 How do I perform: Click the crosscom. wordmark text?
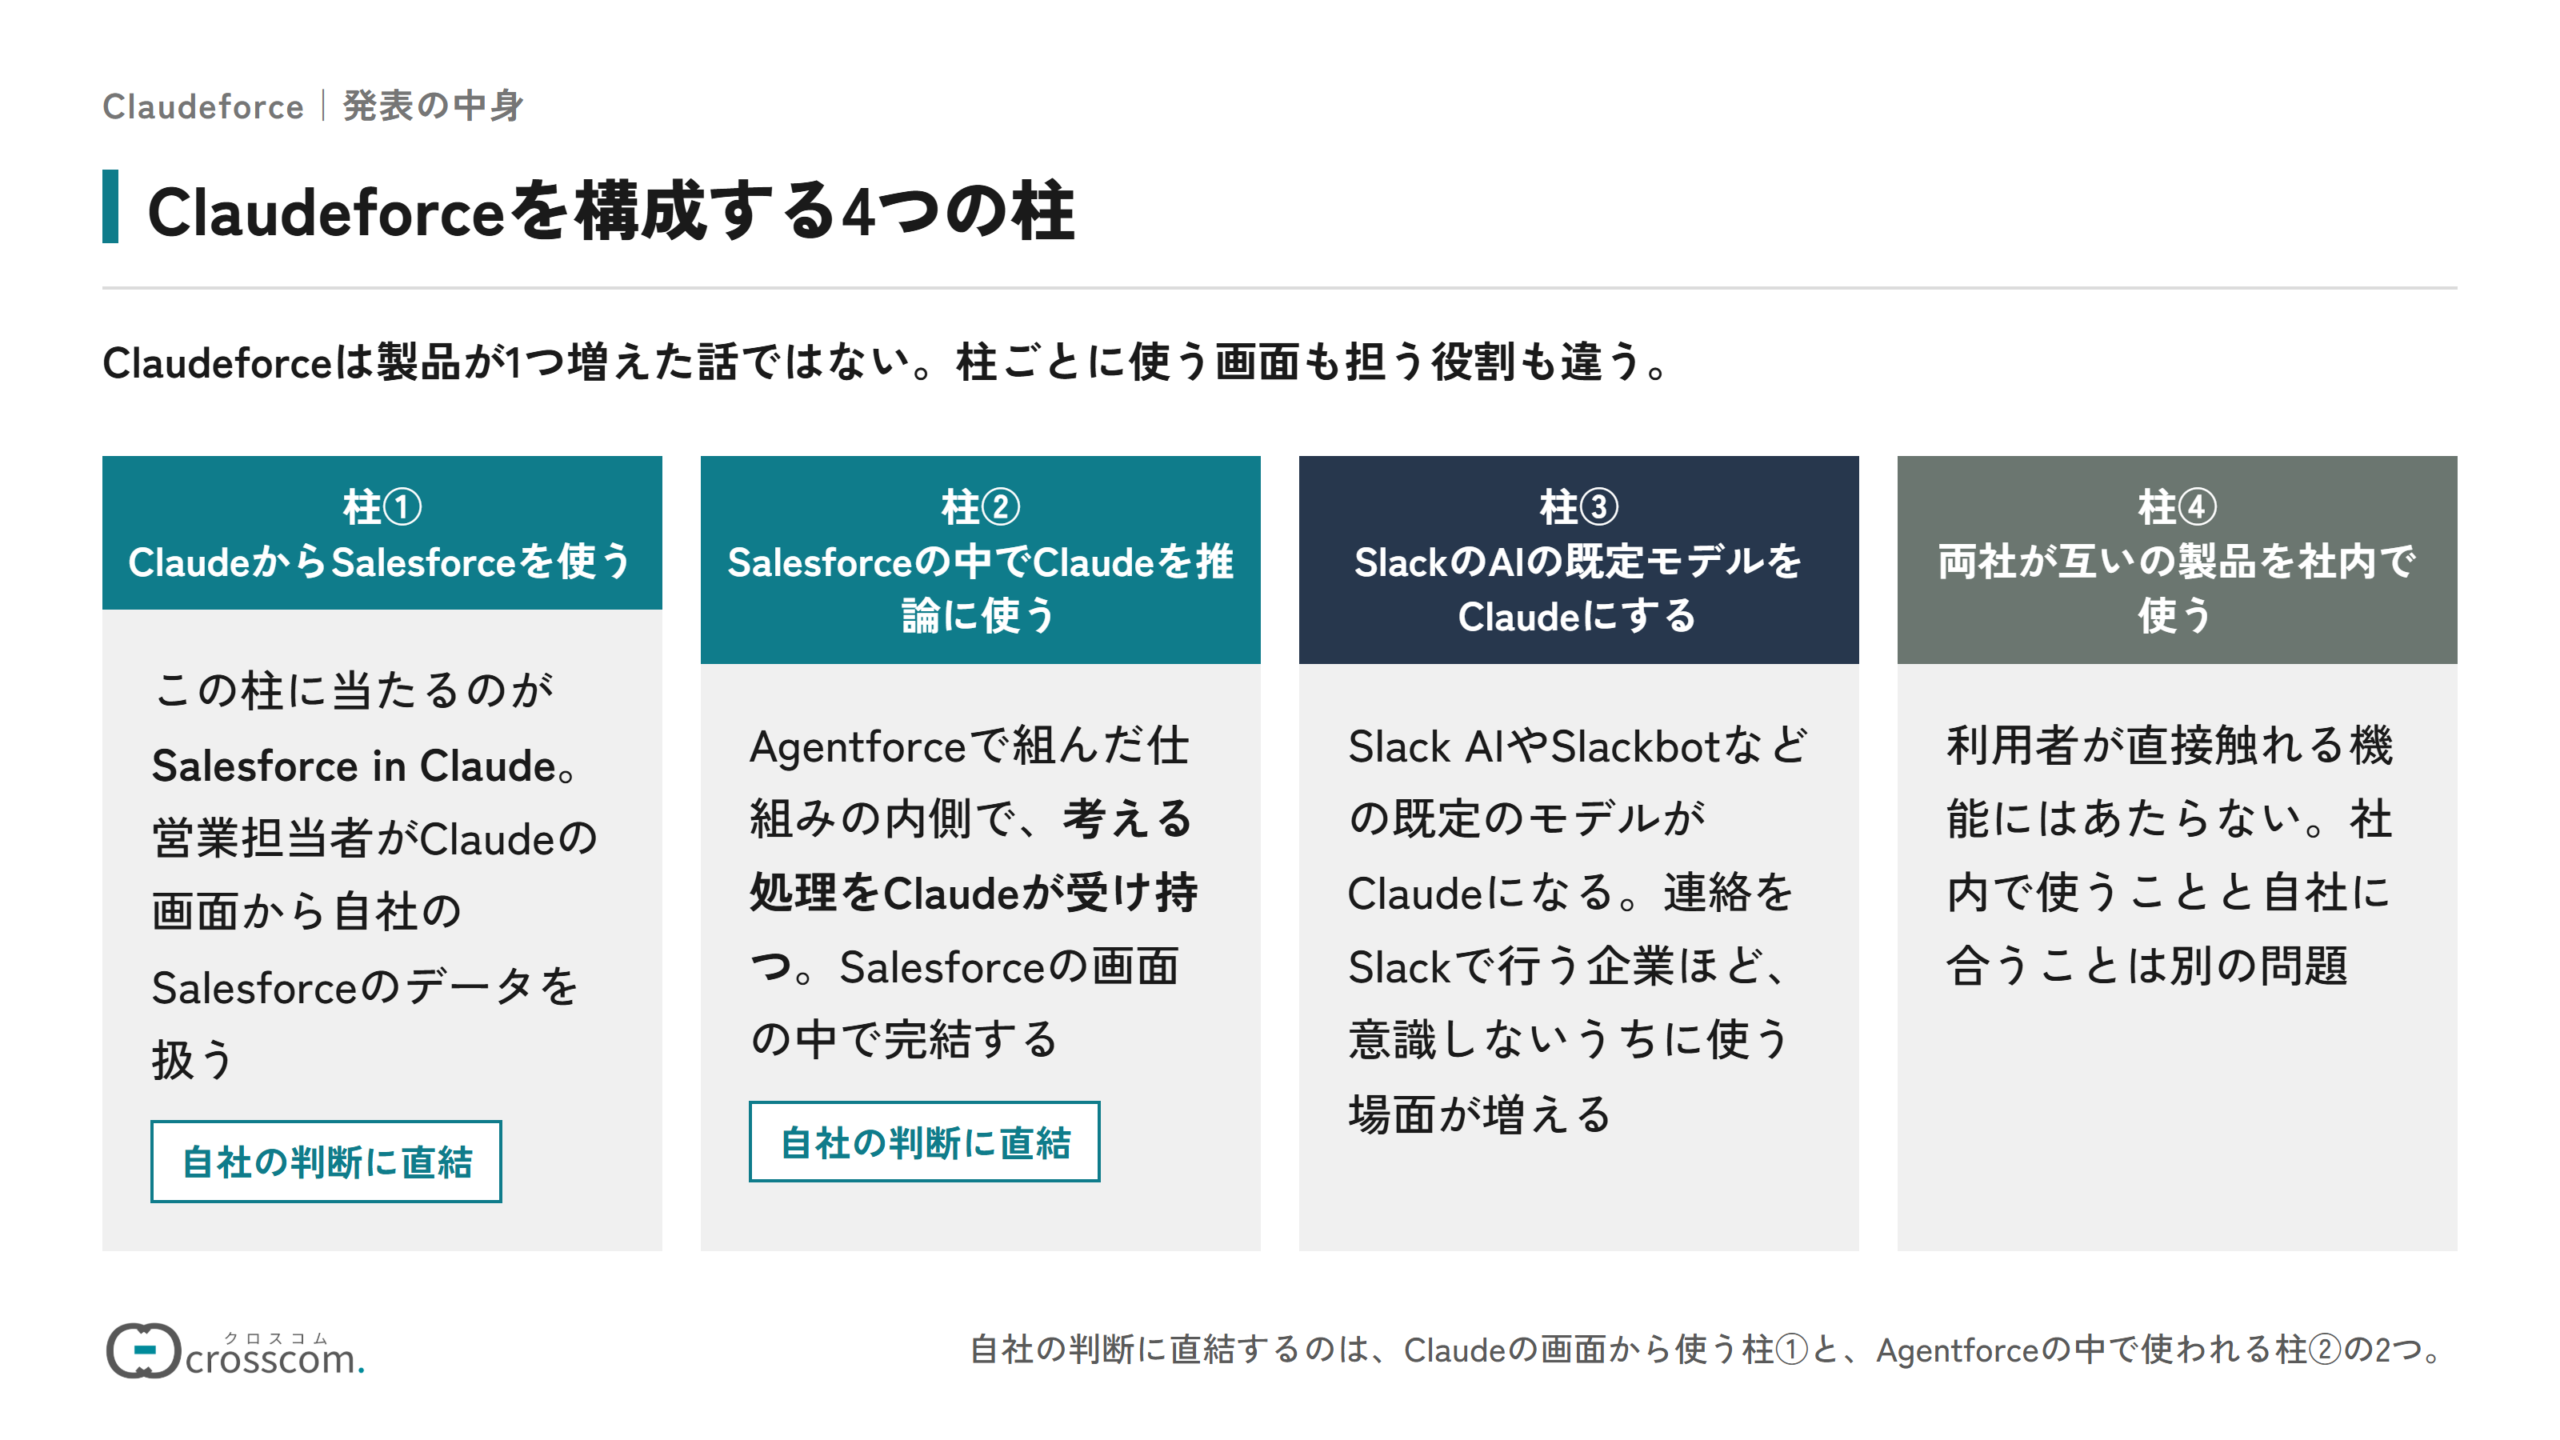275,1358
